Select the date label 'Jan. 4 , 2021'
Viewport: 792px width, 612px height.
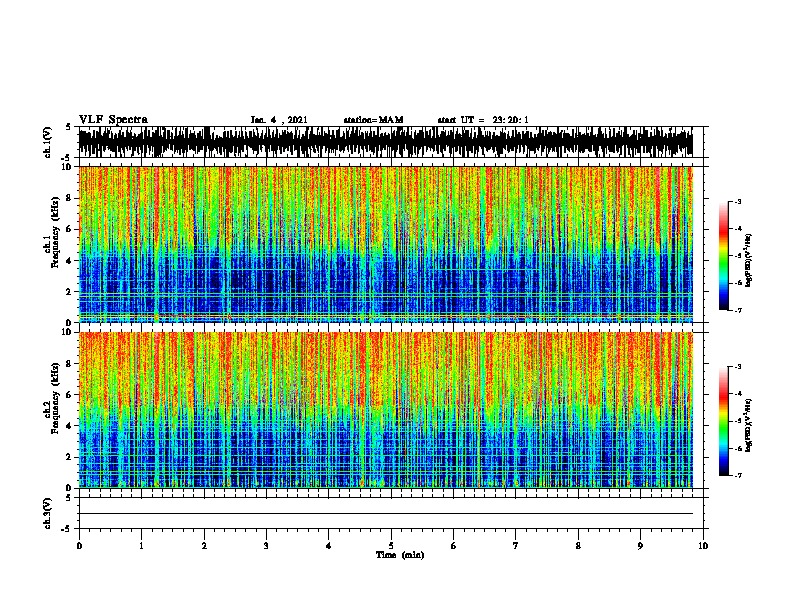coord(279,120)
